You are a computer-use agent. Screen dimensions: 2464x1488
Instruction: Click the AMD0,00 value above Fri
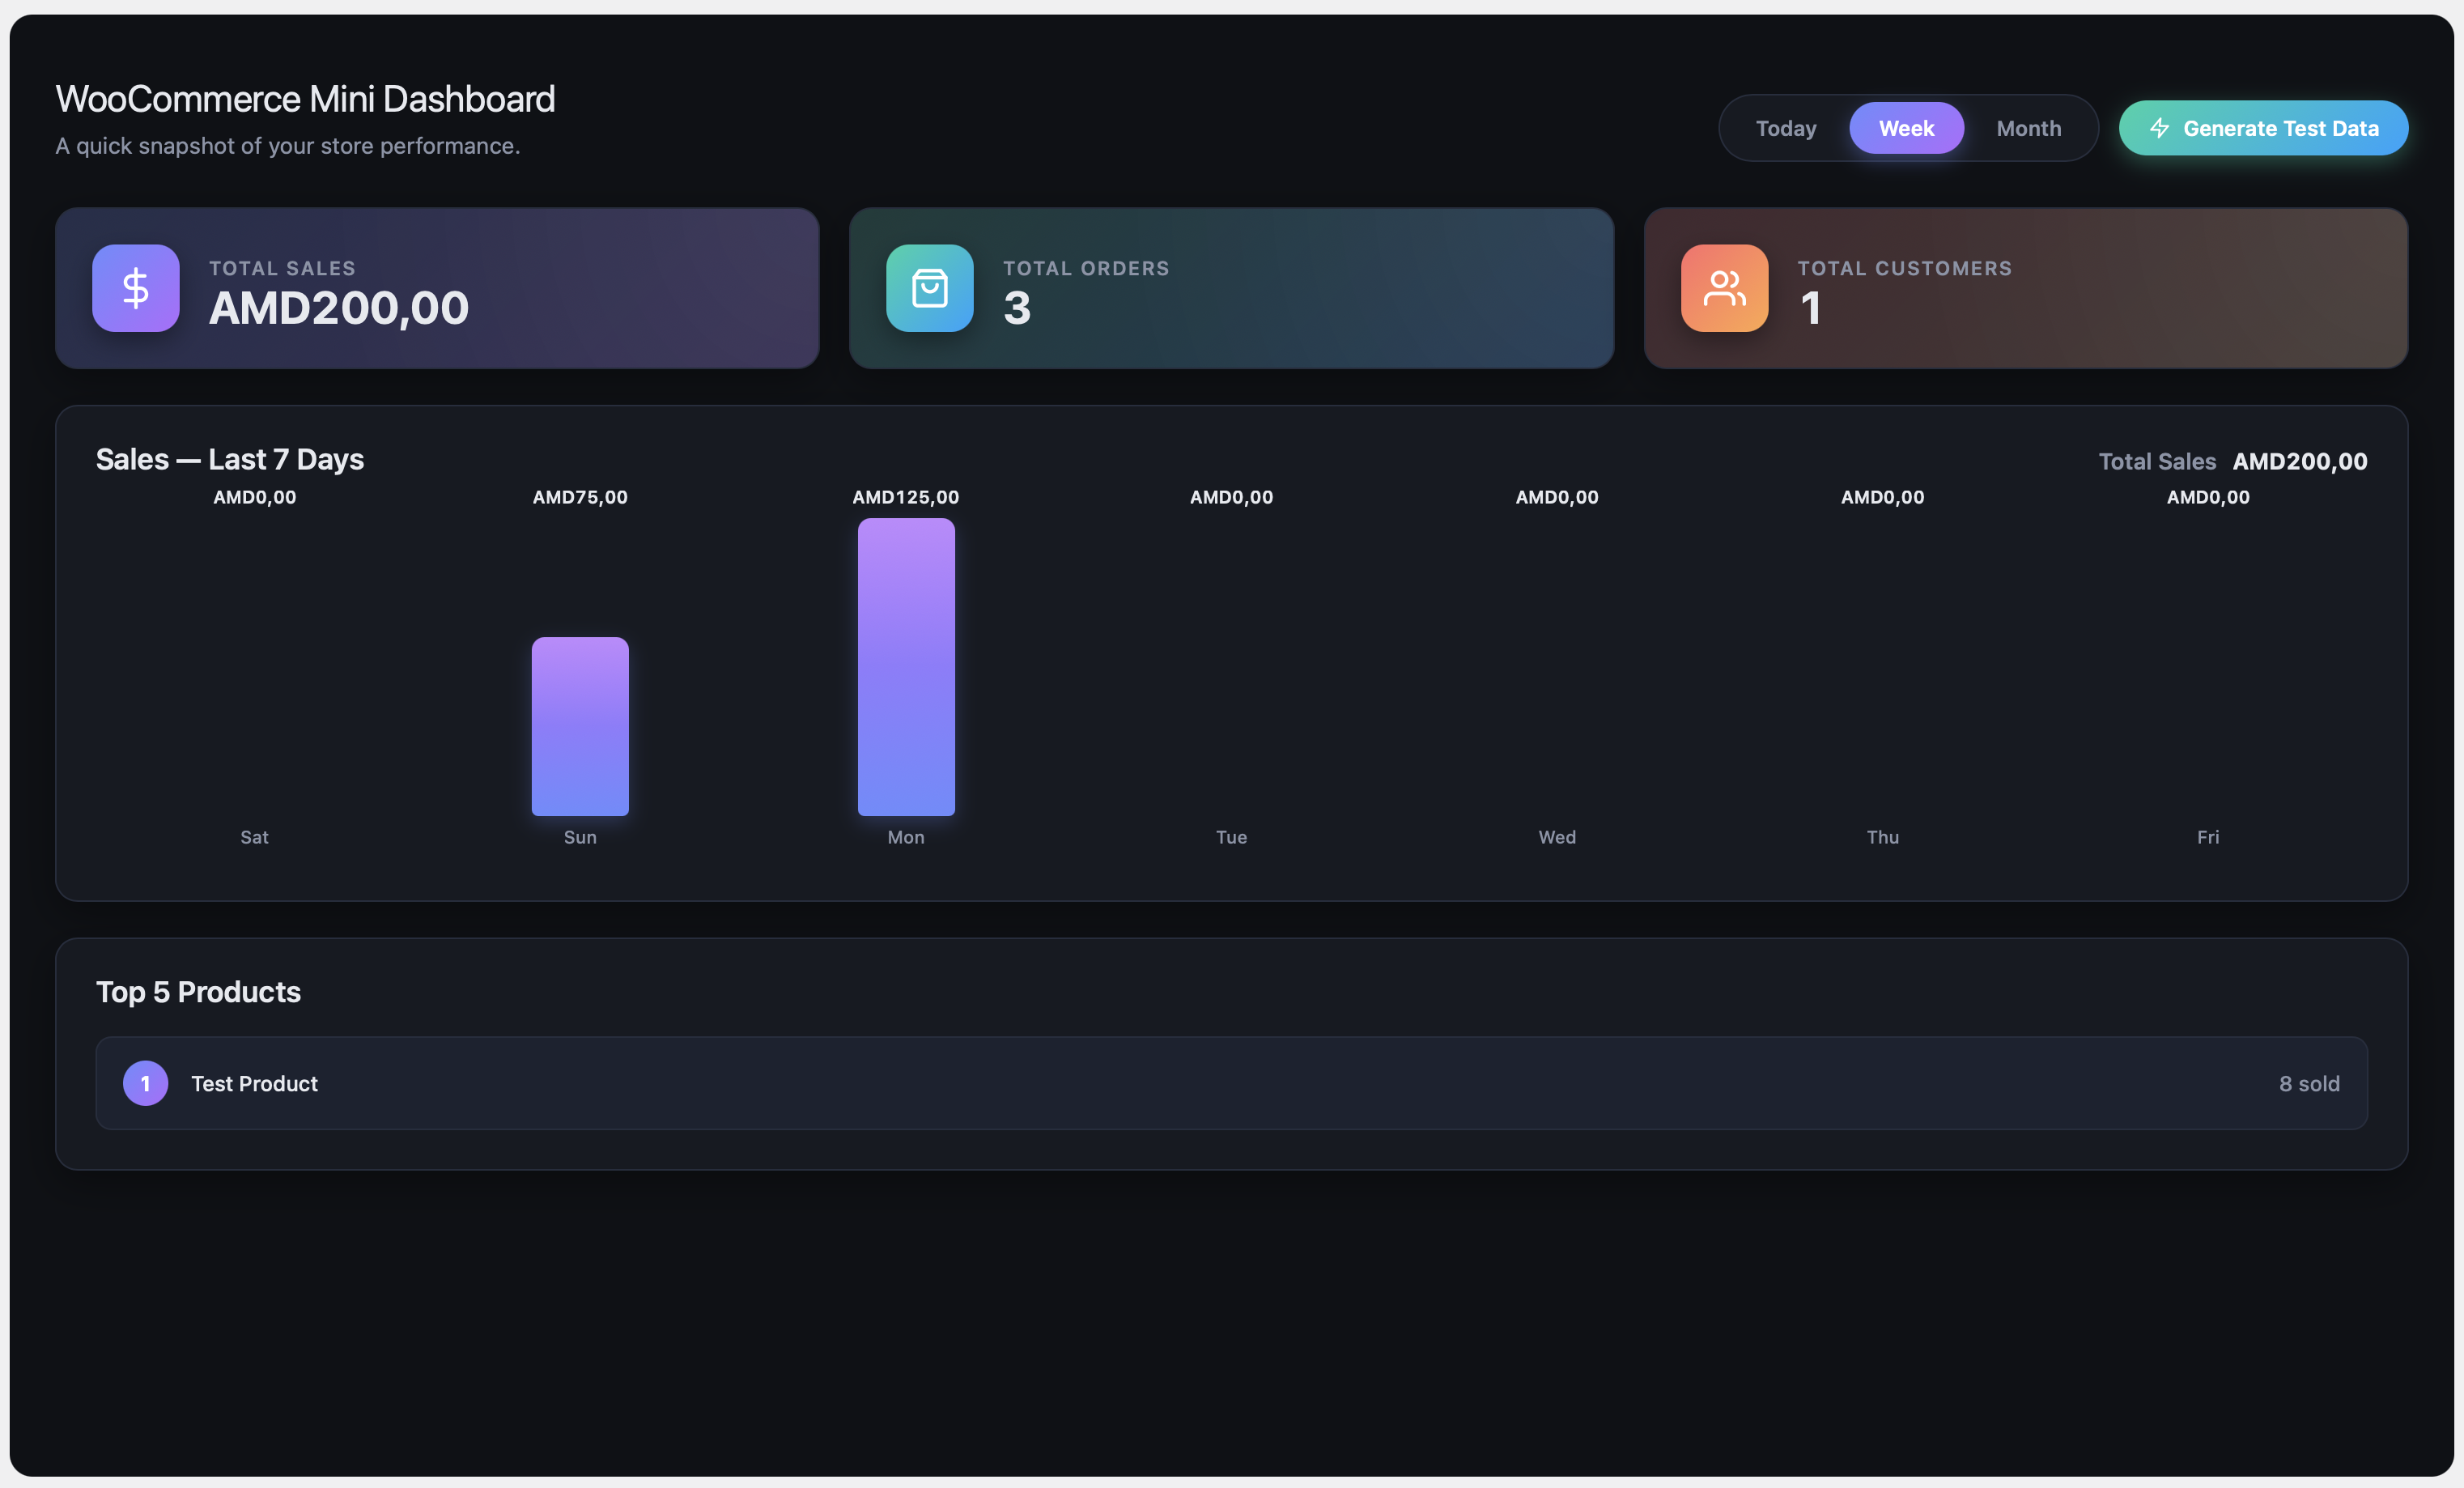(2208, 497)
